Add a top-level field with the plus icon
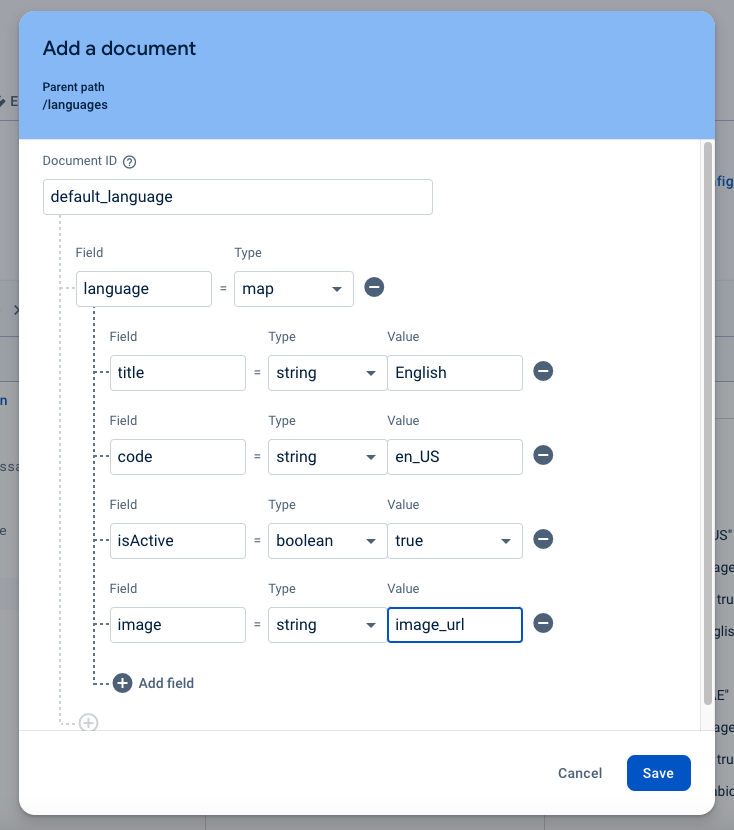The image size is (734, 830). coord(89,722)
